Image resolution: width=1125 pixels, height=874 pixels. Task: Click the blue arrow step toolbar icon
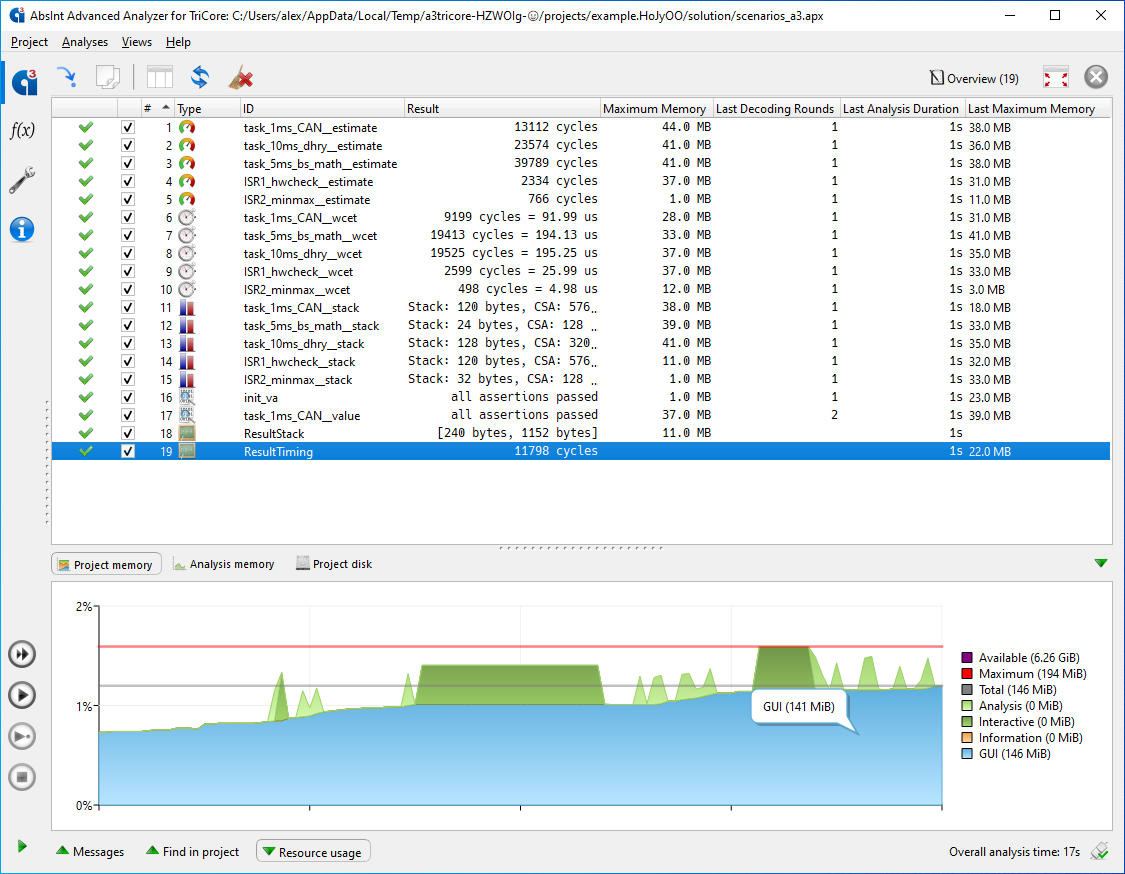[x=67, y=77]
